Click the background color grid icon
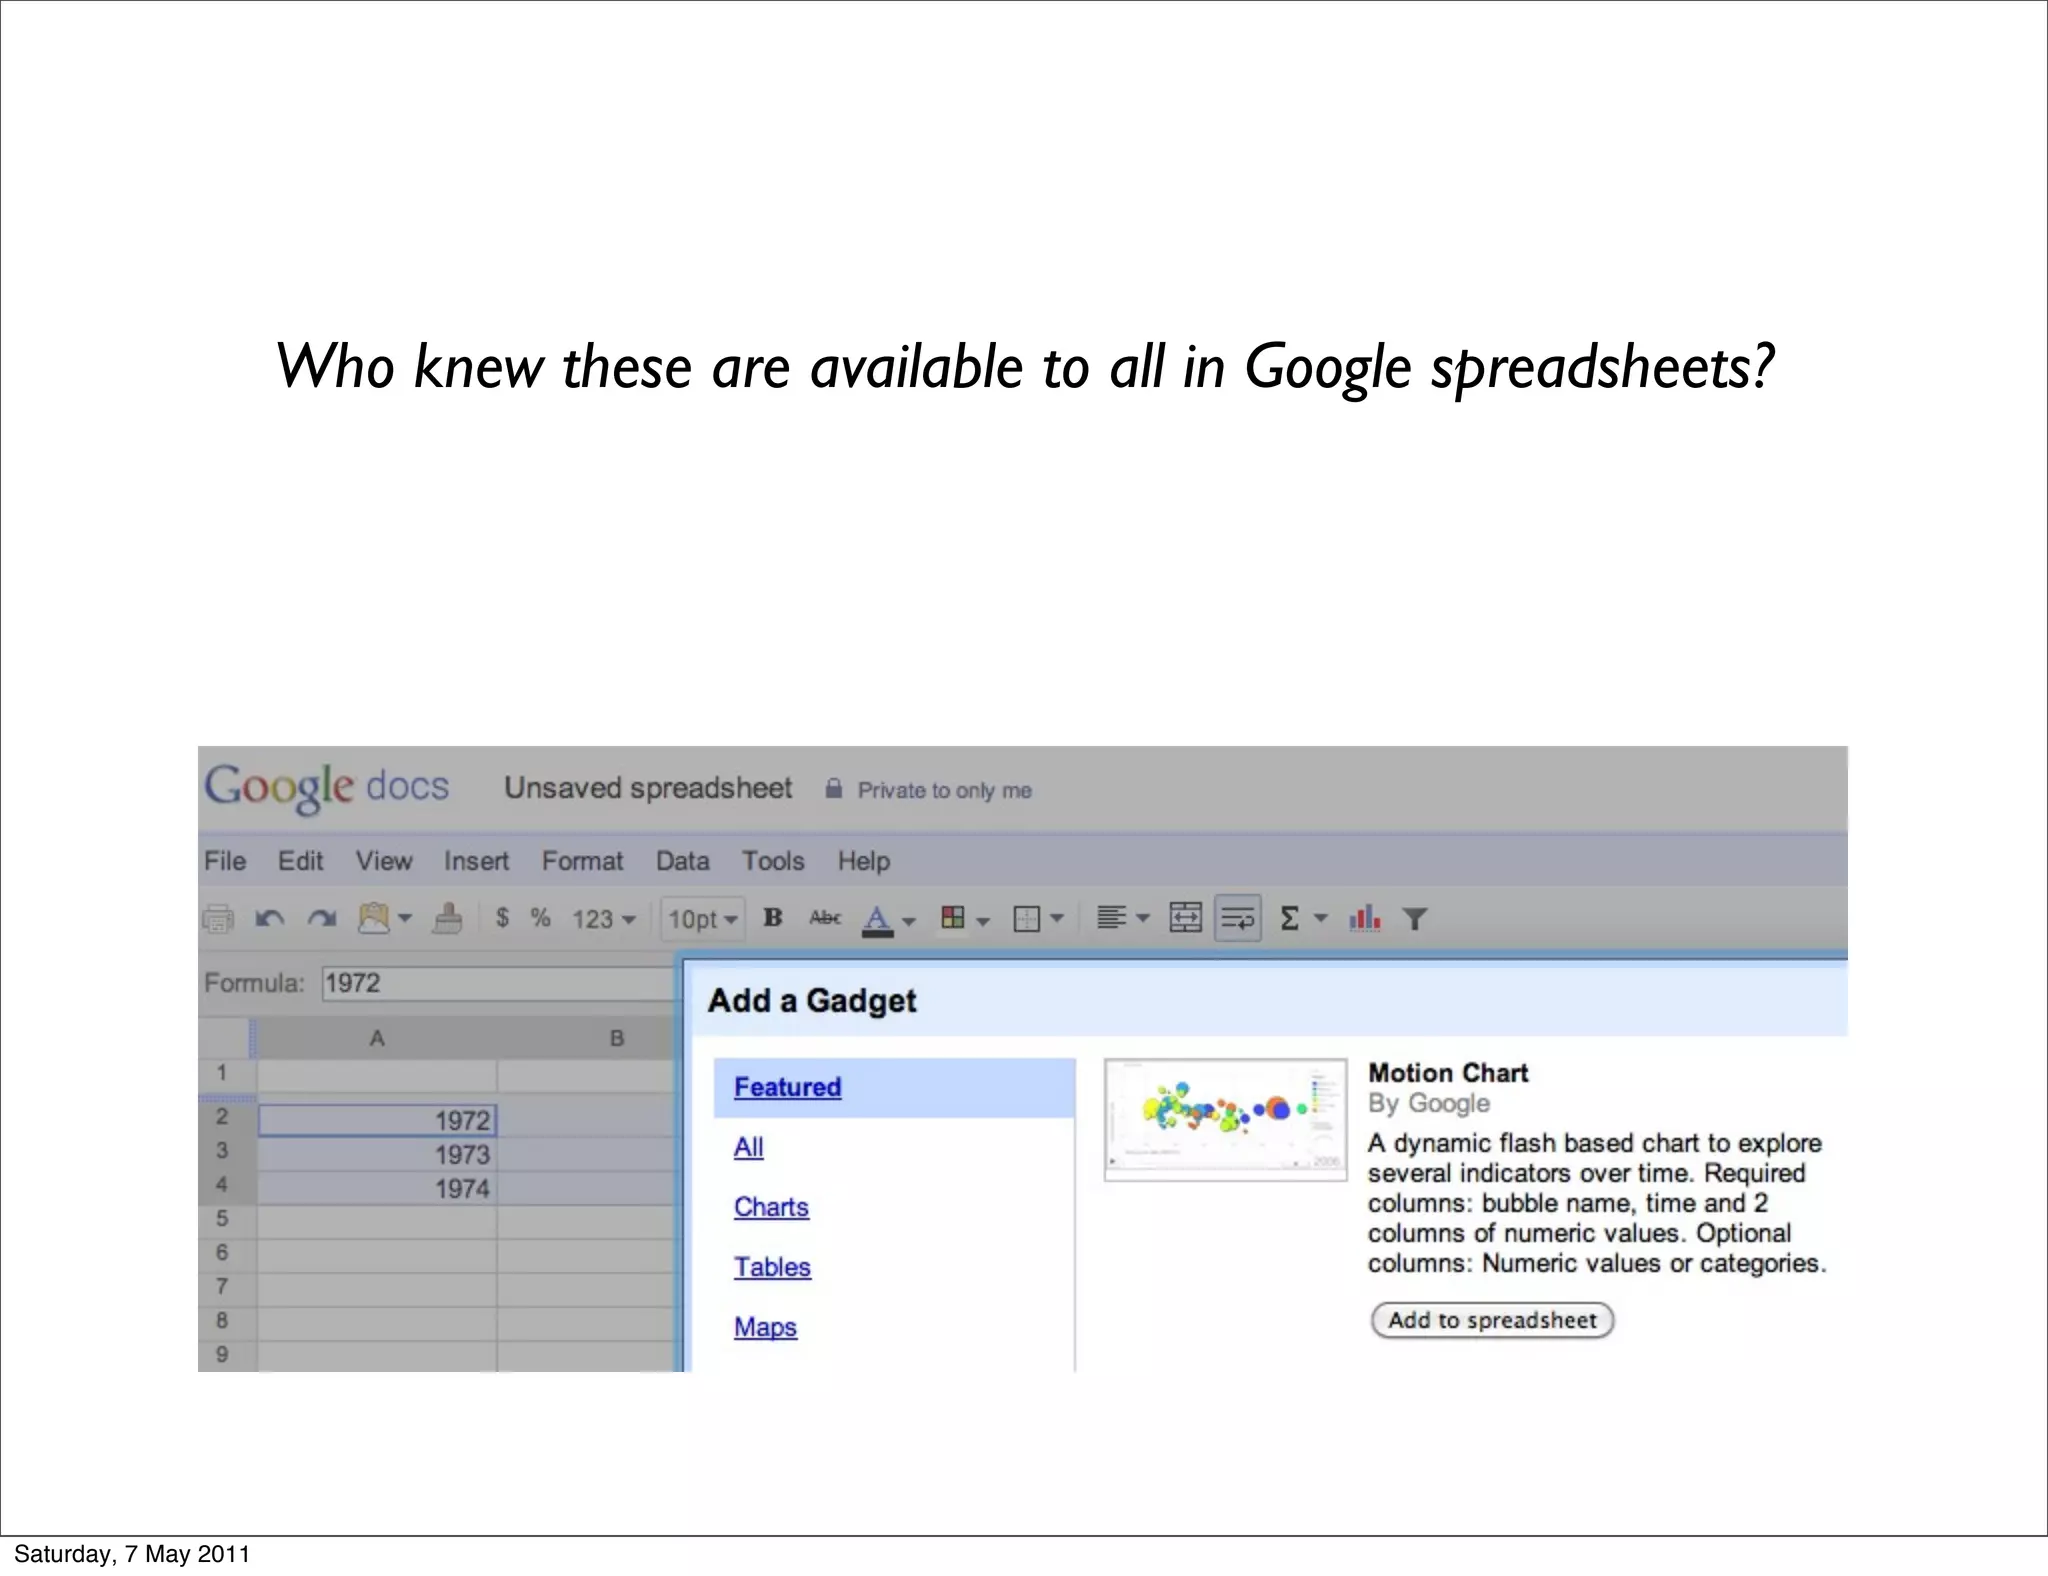Viewport: 2048px width, 1576px height. coord(953,917)
